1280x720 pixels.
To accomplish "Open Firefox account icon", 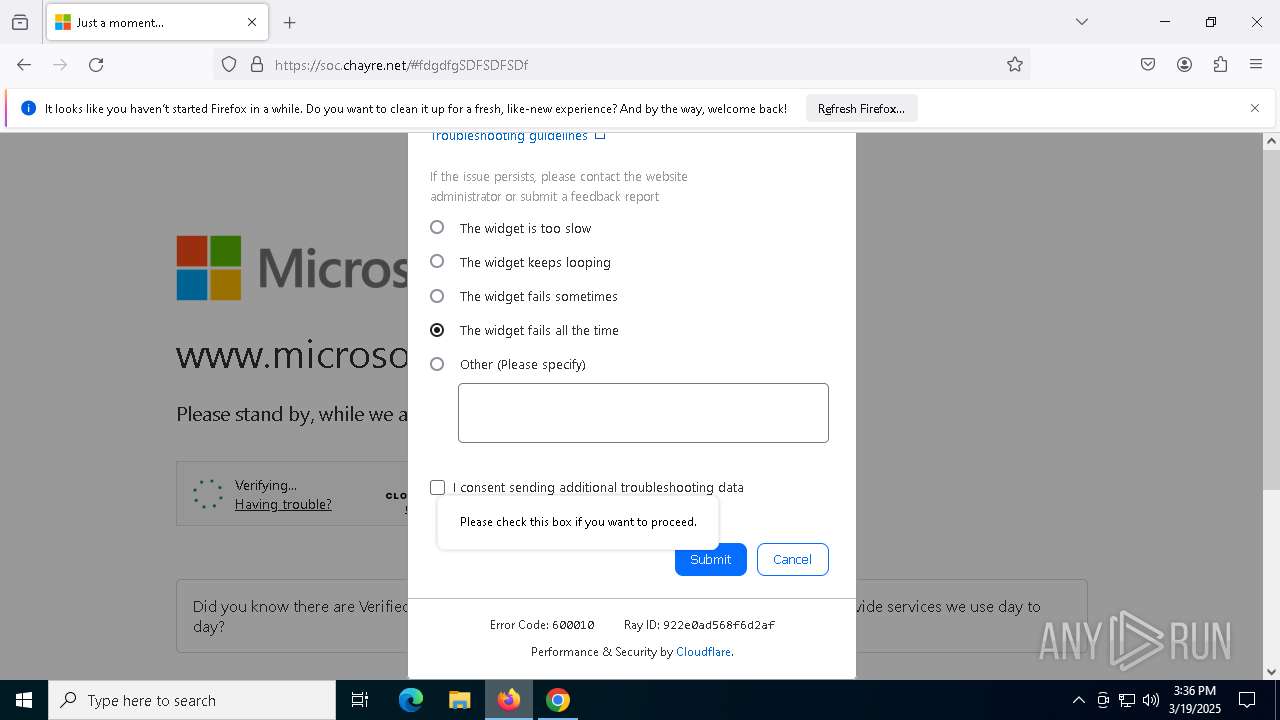I will [1184, 64].
